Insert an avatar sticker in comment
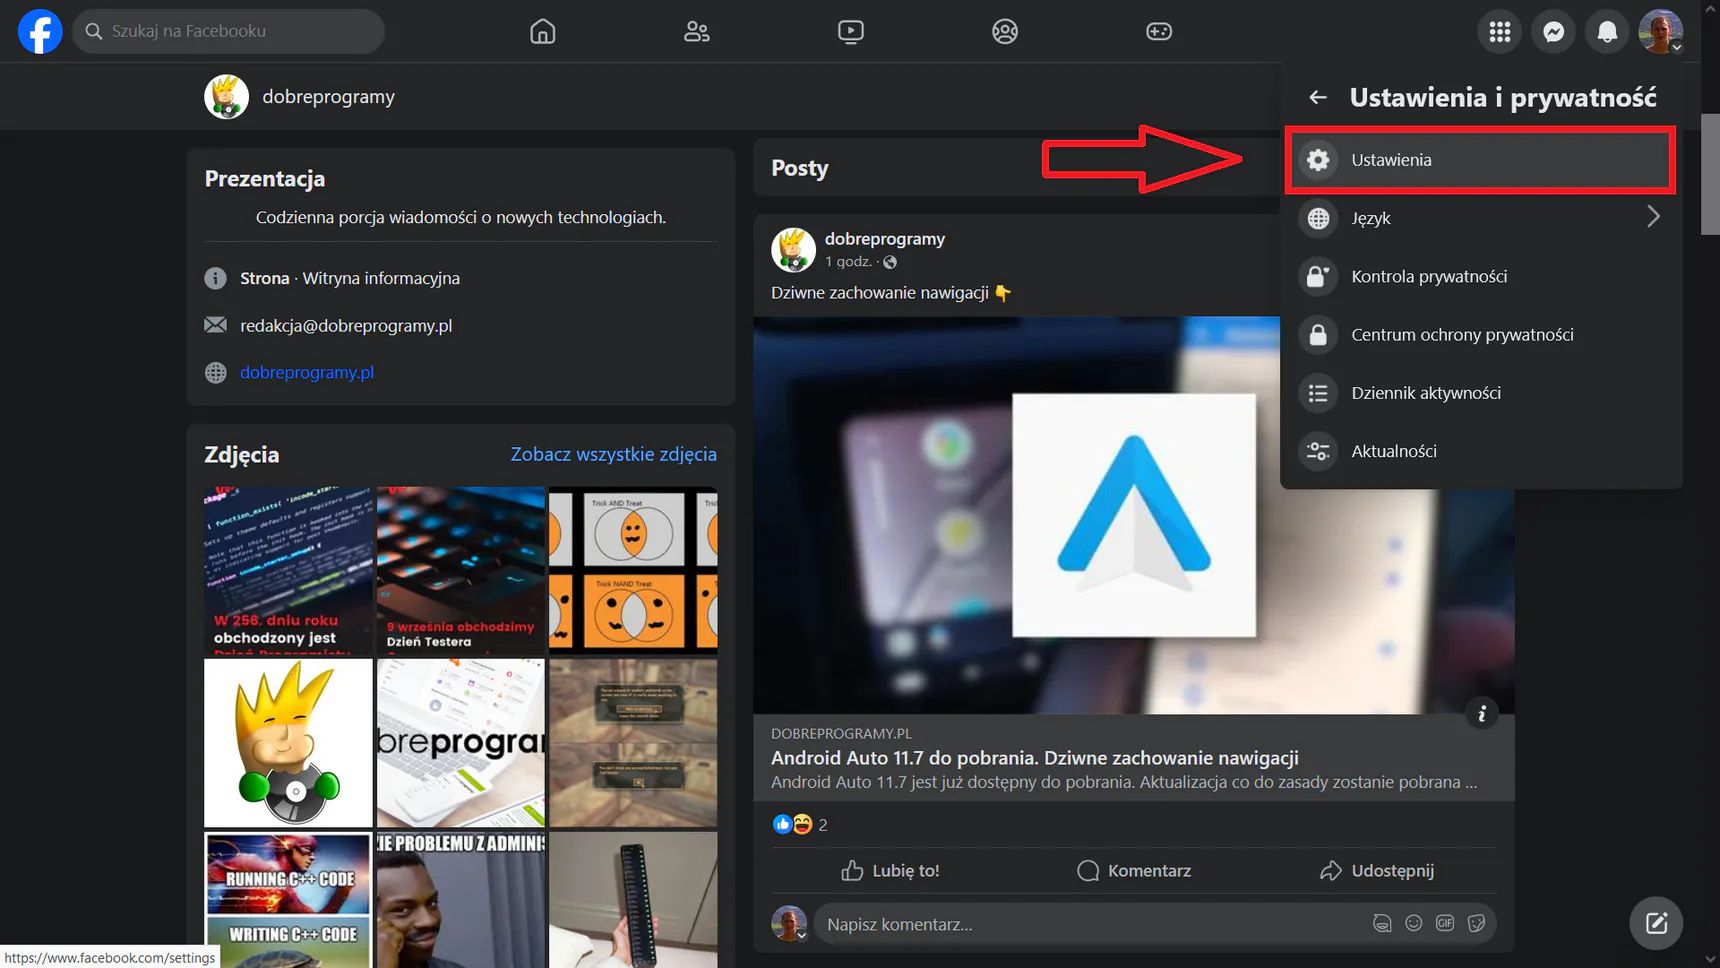 (x=1382, y=924)
